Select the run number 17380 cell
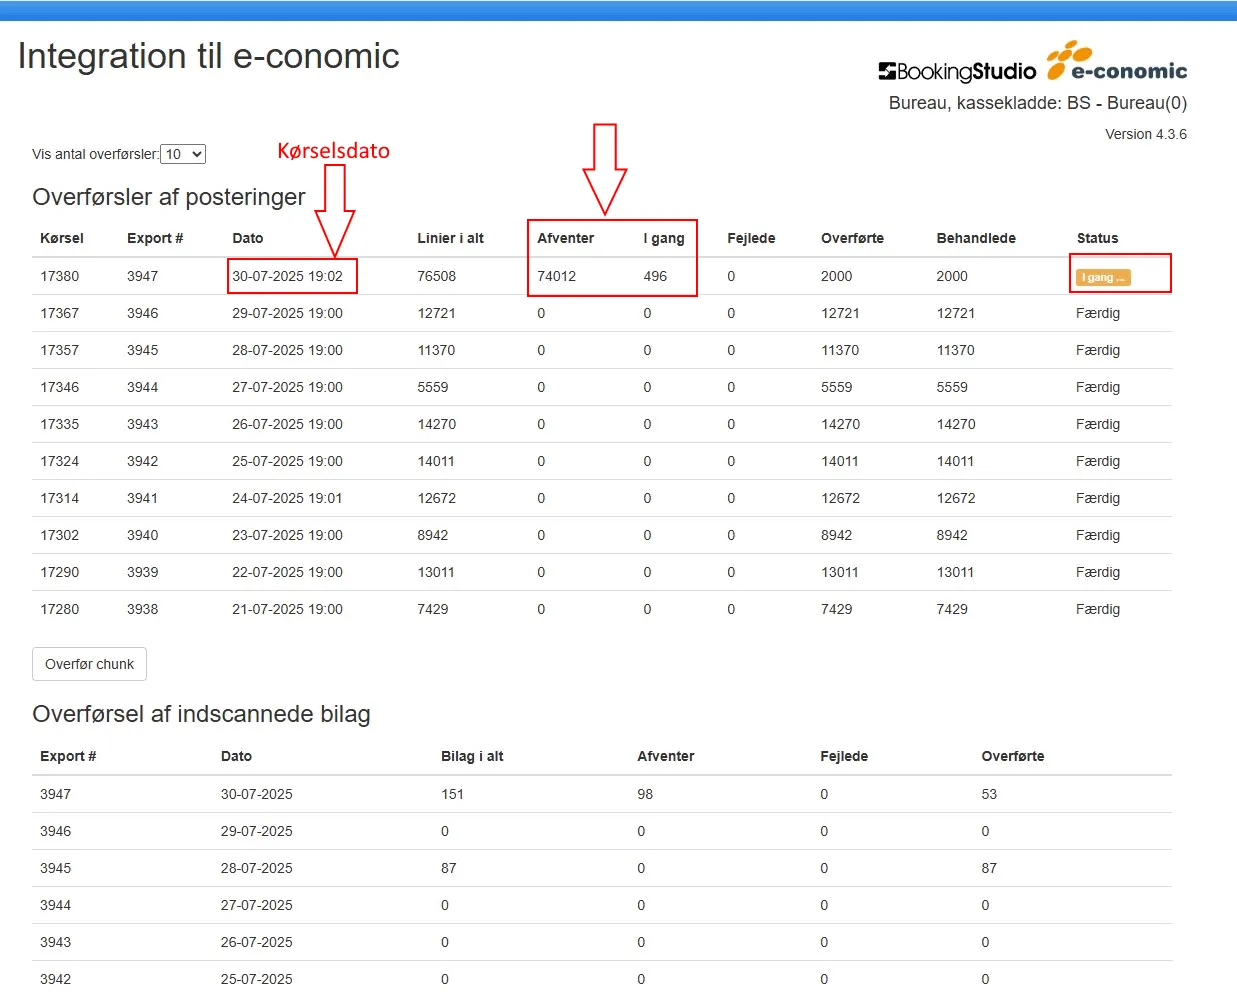Image resolution: width=1237 pixels, height=992 pixels. click(x=60, y=276)
